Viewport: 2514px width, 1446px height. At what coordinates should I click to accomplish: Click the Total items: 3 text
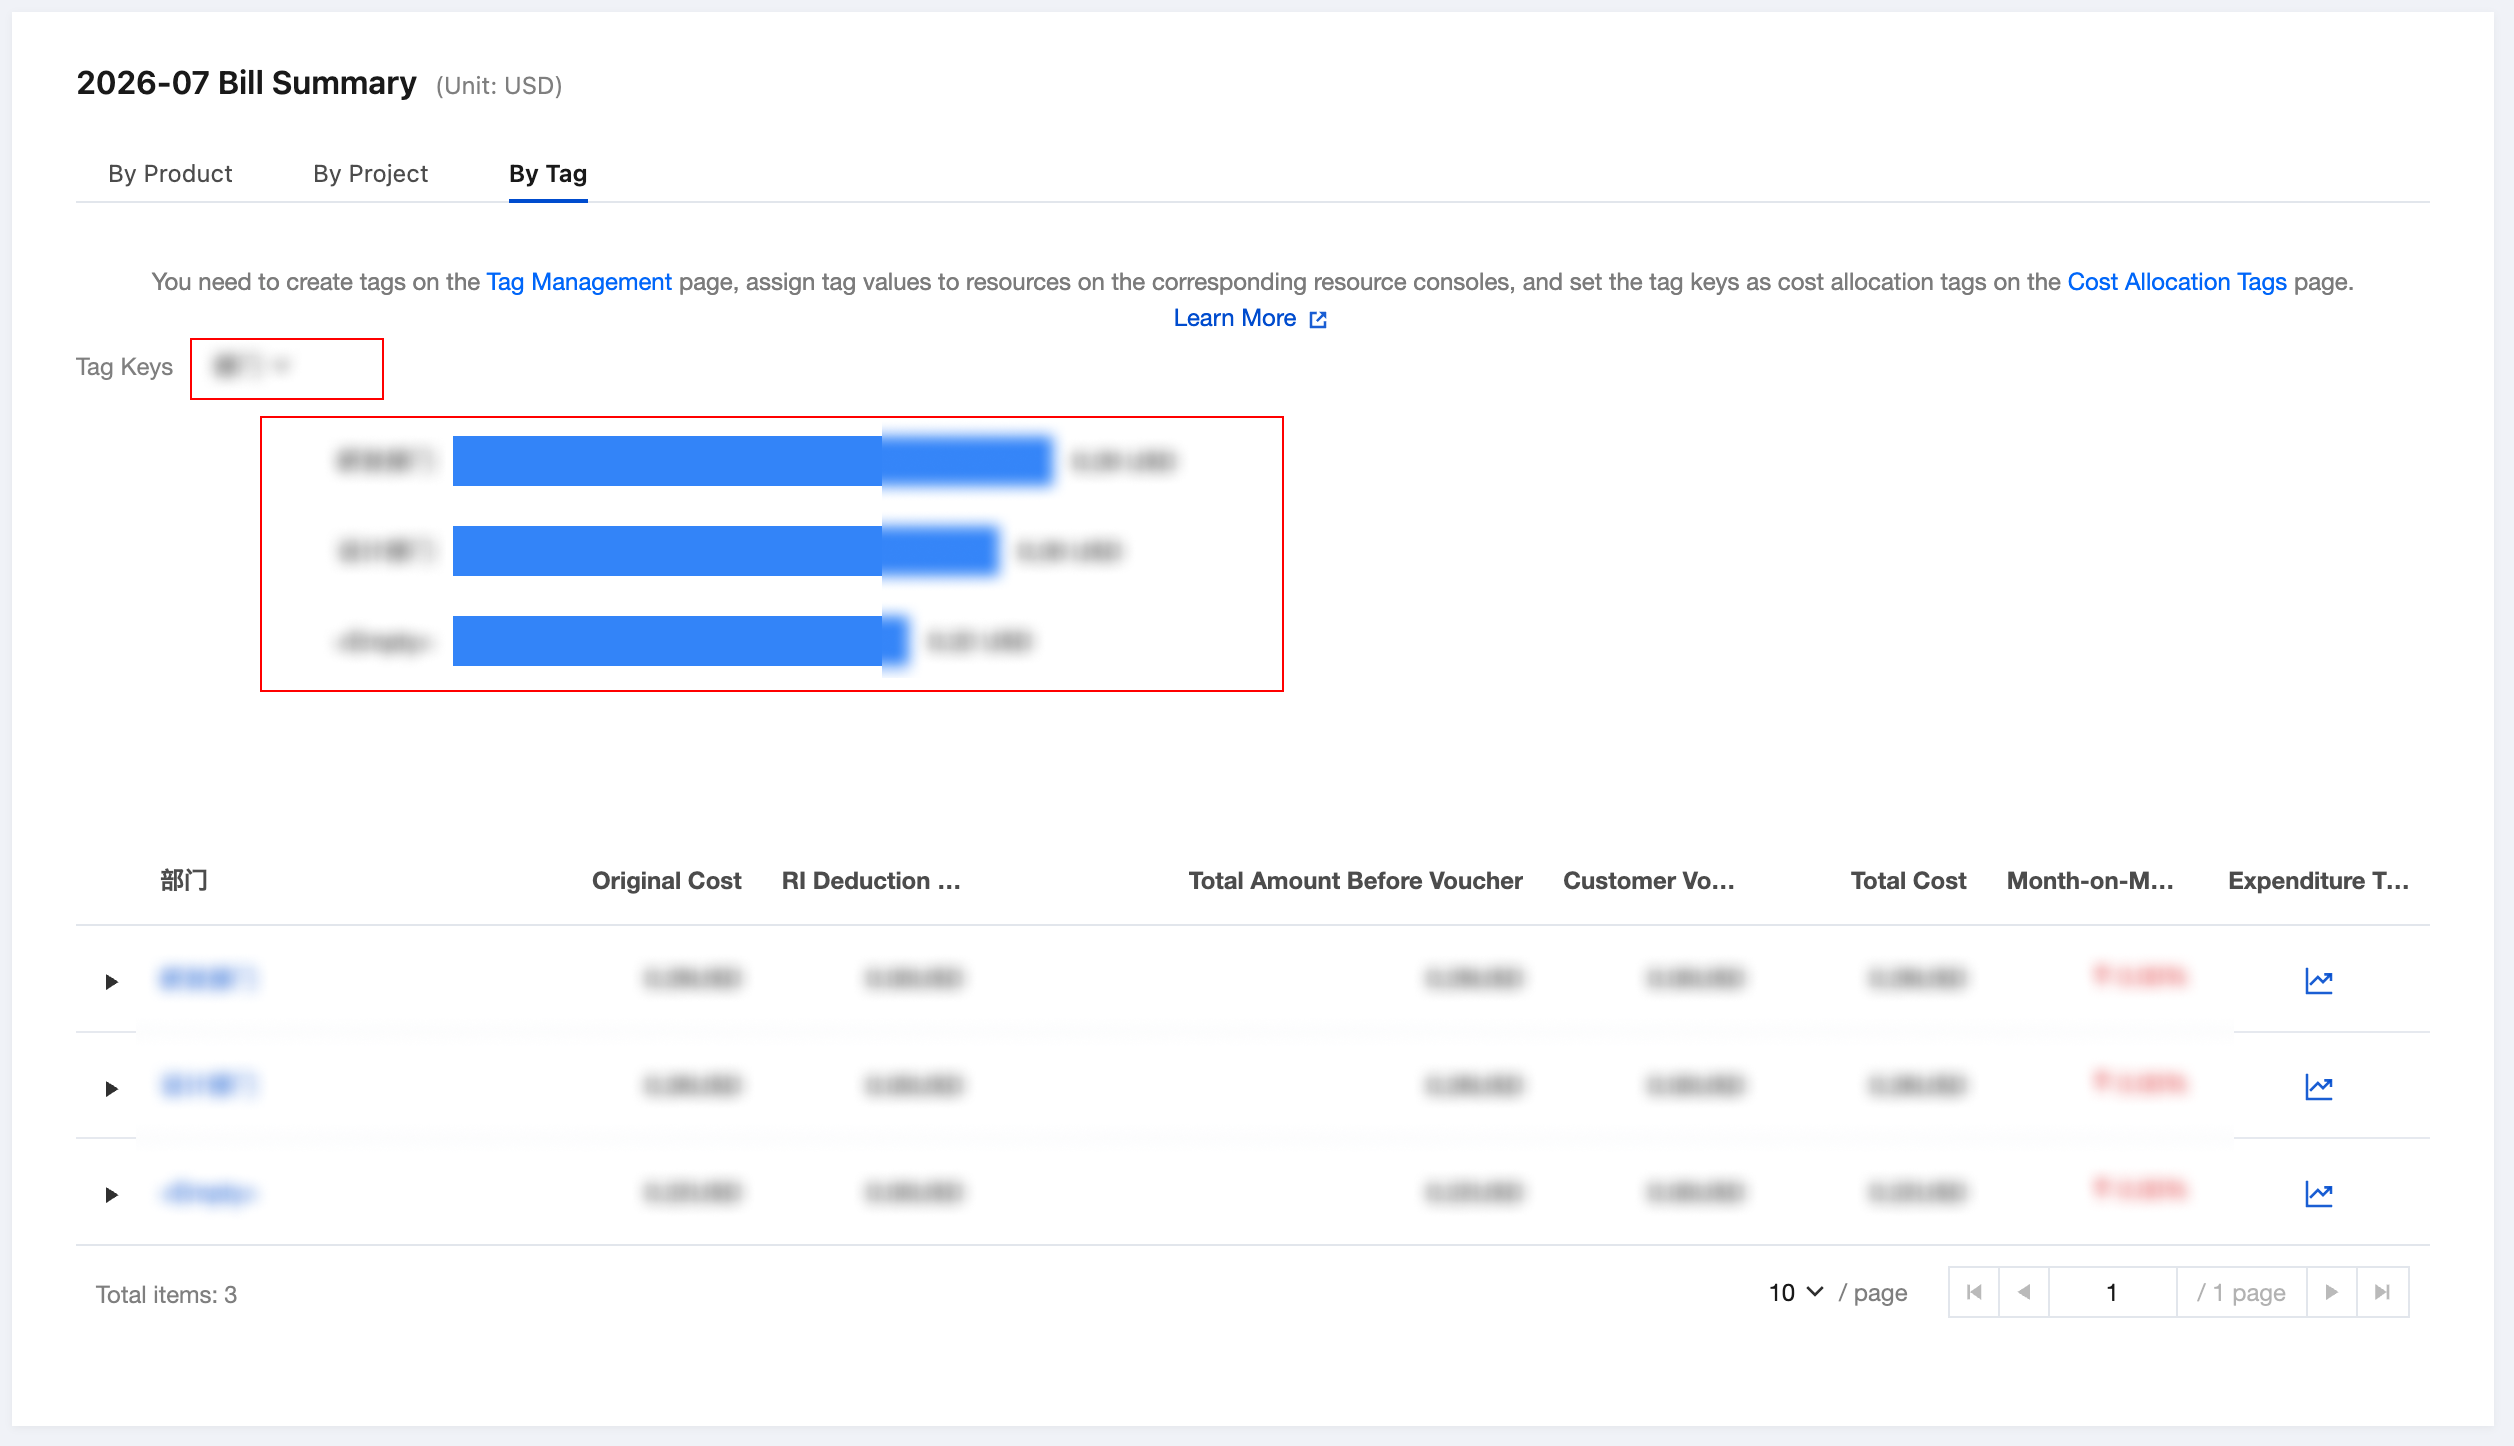166,1295
